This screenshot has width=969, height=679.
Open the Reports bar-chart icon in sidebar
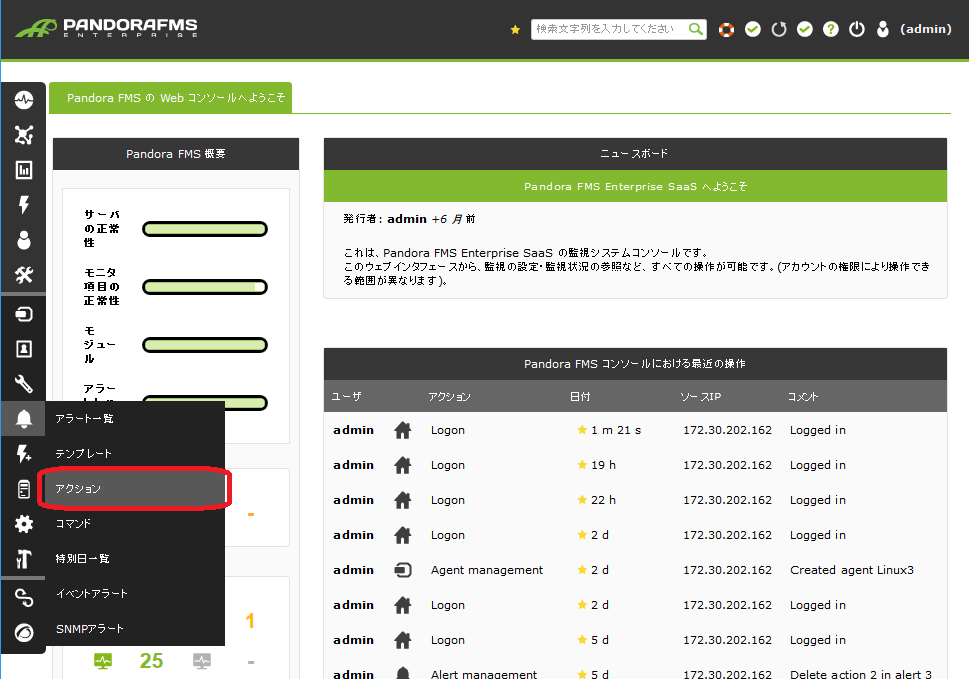(23, 170)
